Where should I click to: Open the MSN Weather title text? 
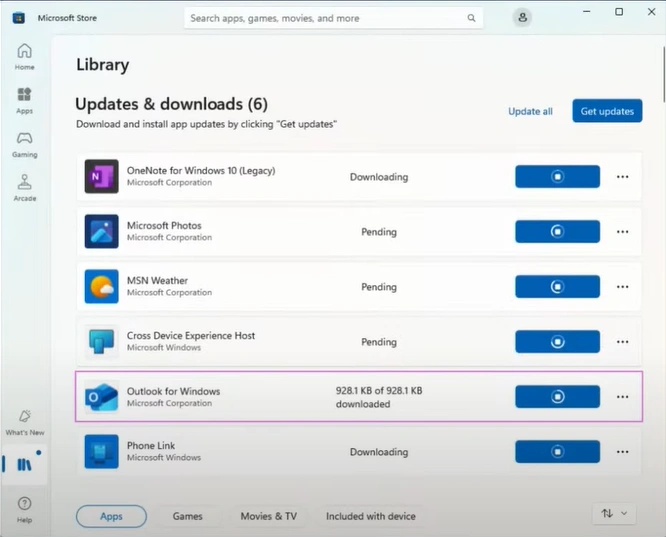tap(157, 280)
